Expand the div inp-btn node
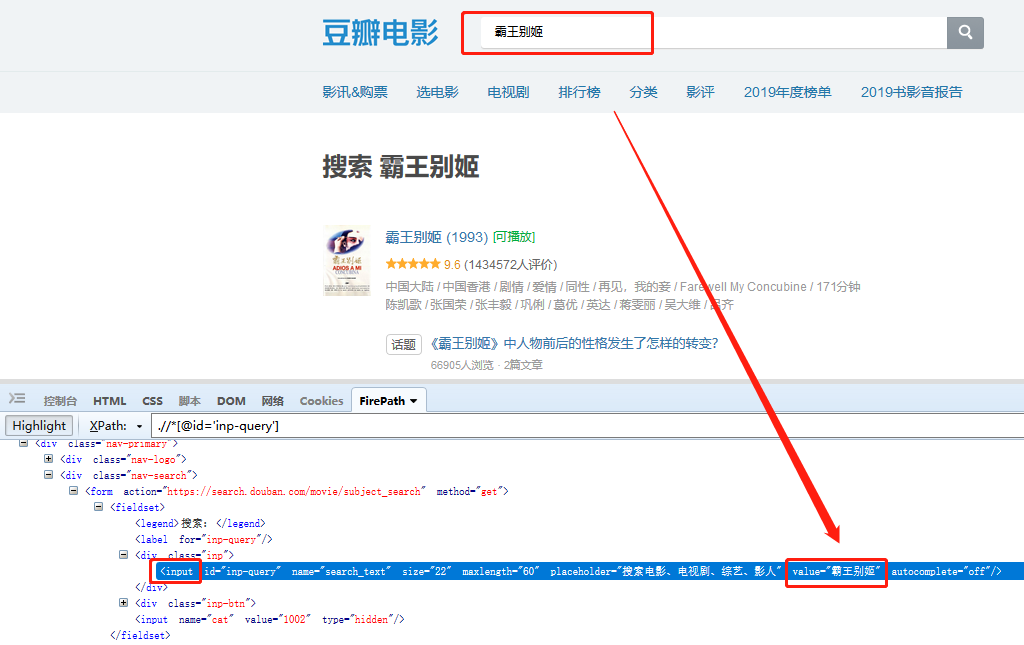 123,603
